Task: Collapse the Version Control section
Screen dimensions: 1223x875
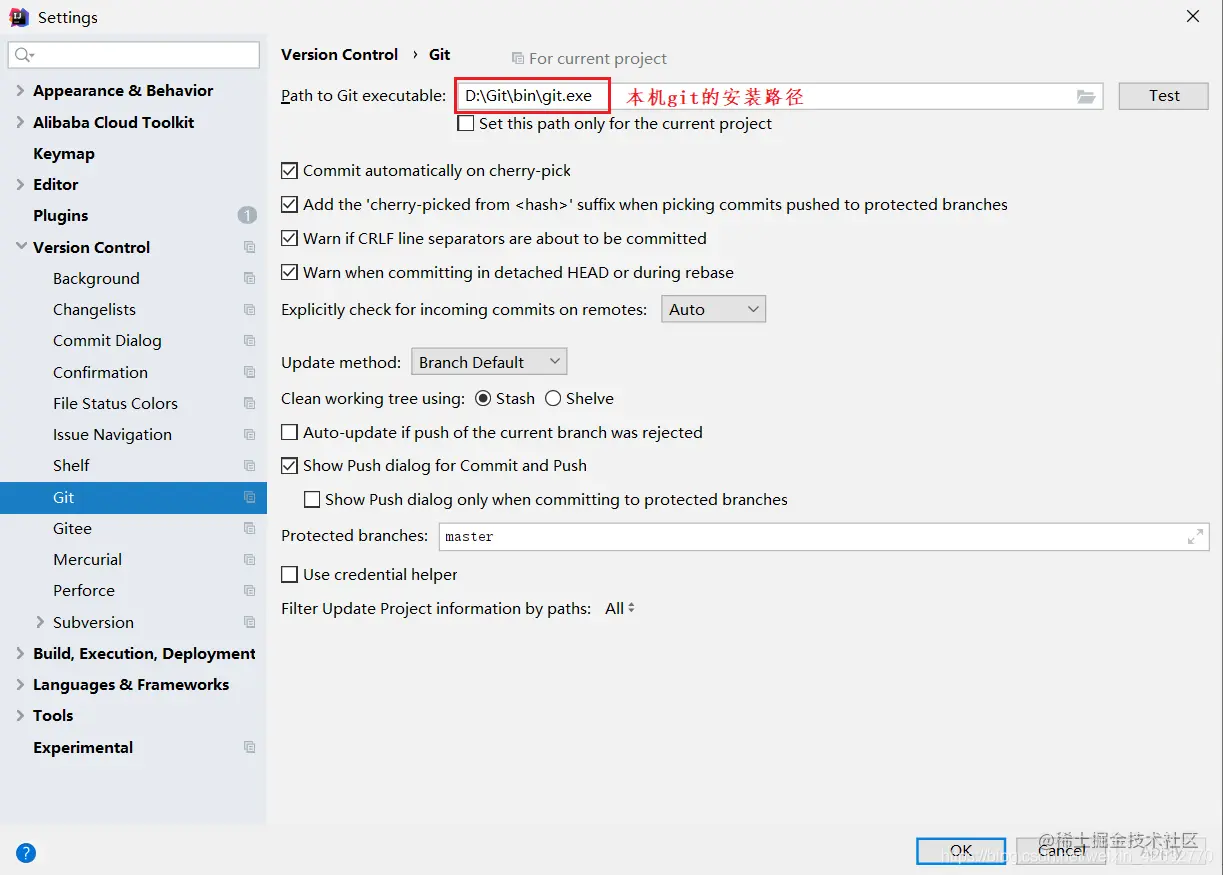Action: point(20,247)
